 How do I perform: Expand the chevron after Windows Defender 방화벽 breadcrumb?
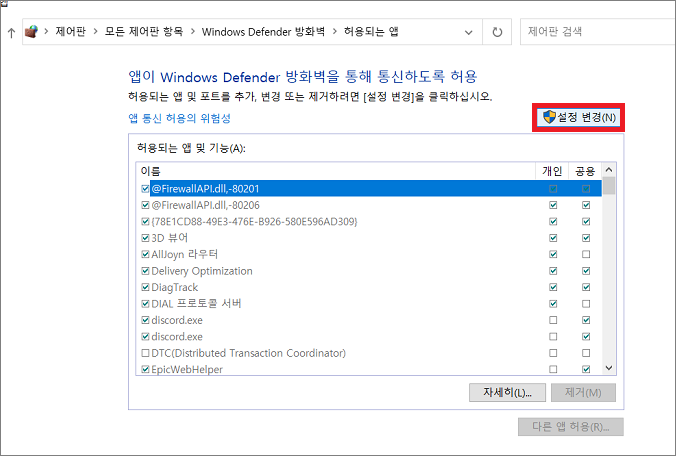pyautogui.click(x=335, y=31)
